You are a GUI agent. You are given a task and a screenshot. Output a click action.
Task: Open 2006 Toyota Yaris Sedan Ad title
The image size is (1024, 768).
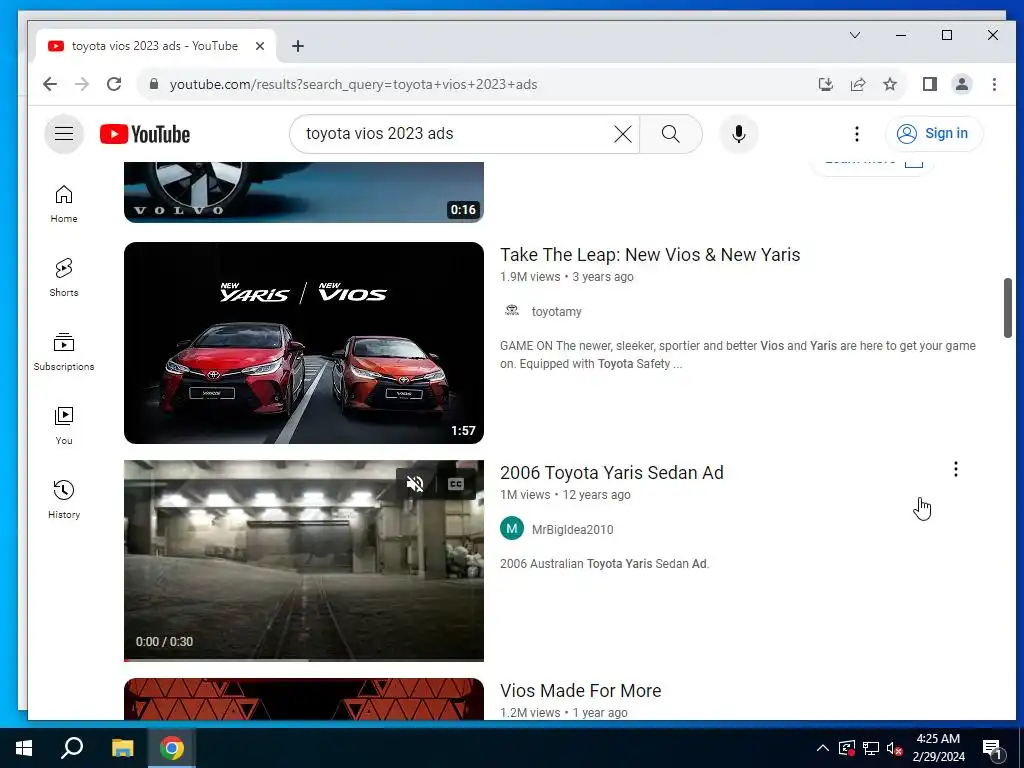612,473
